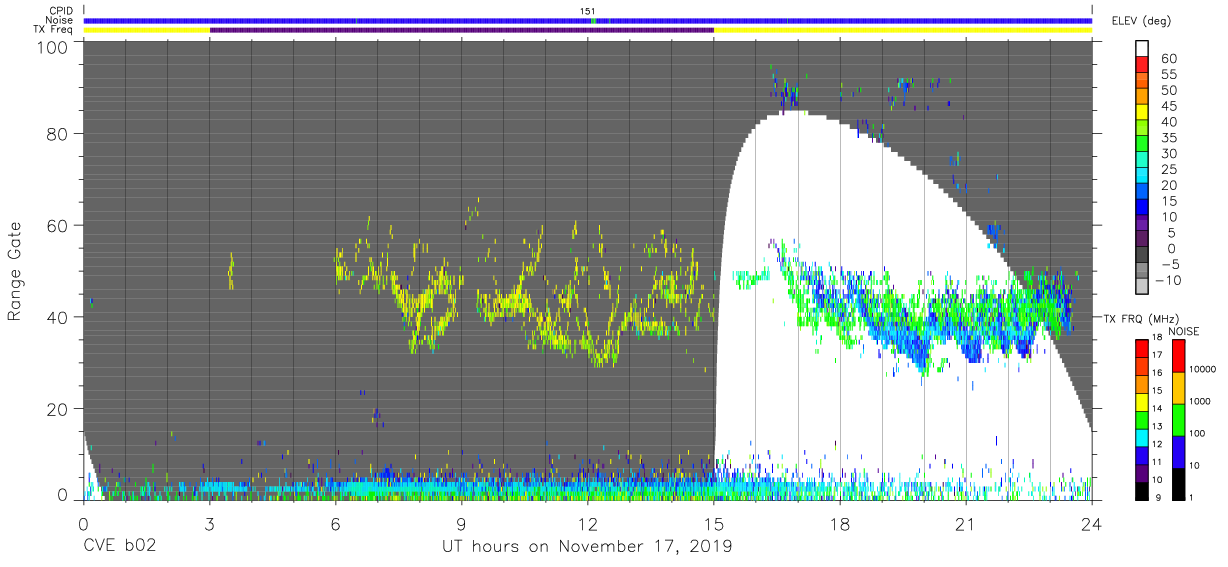
Task: Click the '6' tick on the UT hours axis
Action: click(336, 523)
